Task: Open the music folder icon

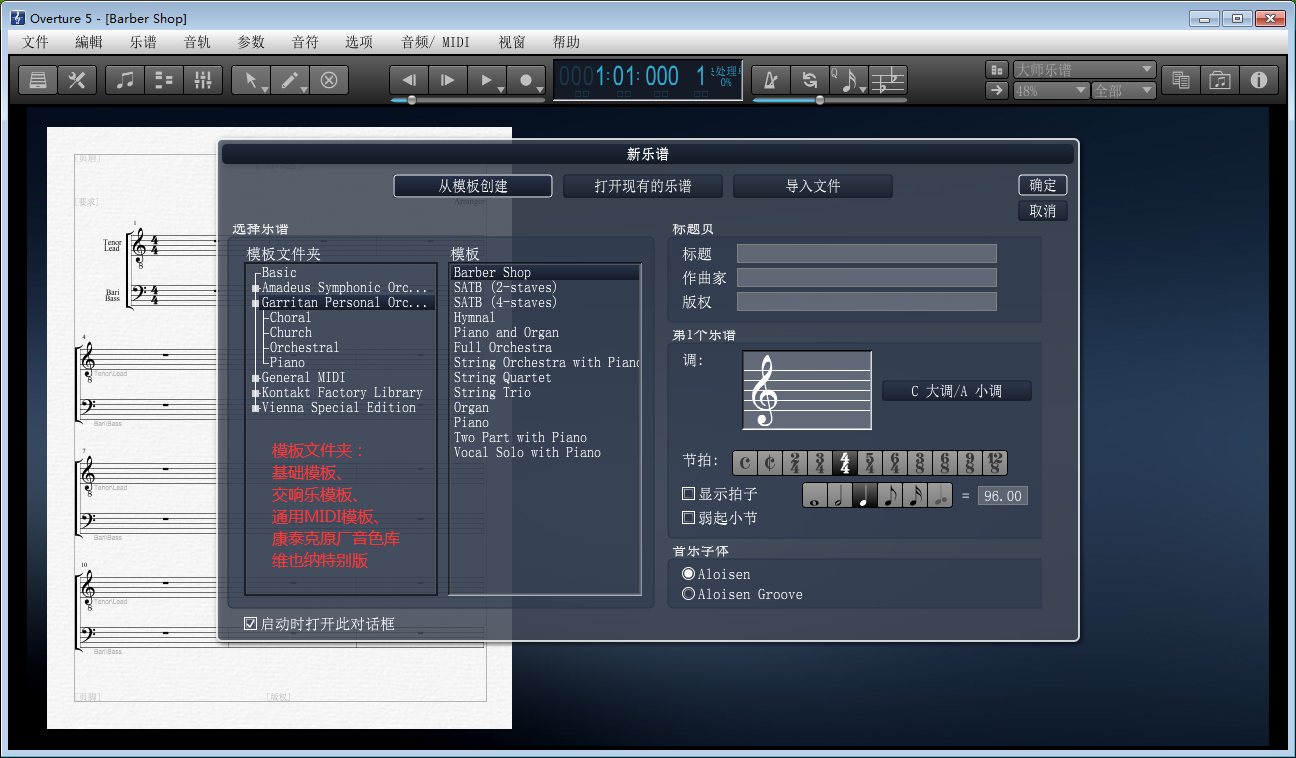Action: point(1220,80)
